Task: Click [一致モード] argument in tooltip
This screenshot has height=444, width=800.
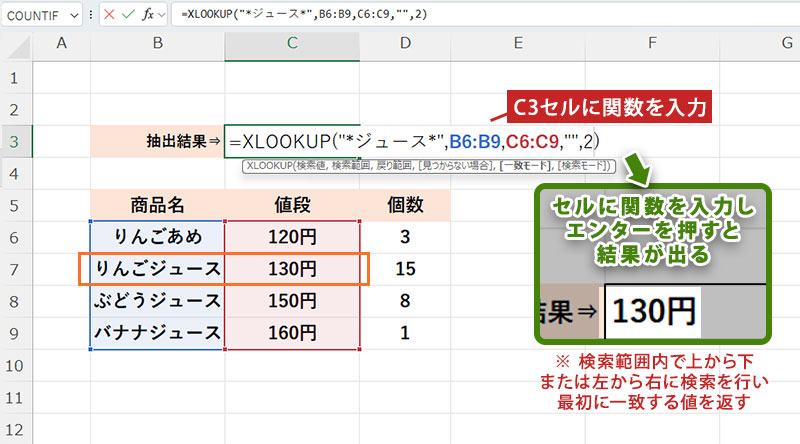Action: pyautogui.click(x=527, y=166)
